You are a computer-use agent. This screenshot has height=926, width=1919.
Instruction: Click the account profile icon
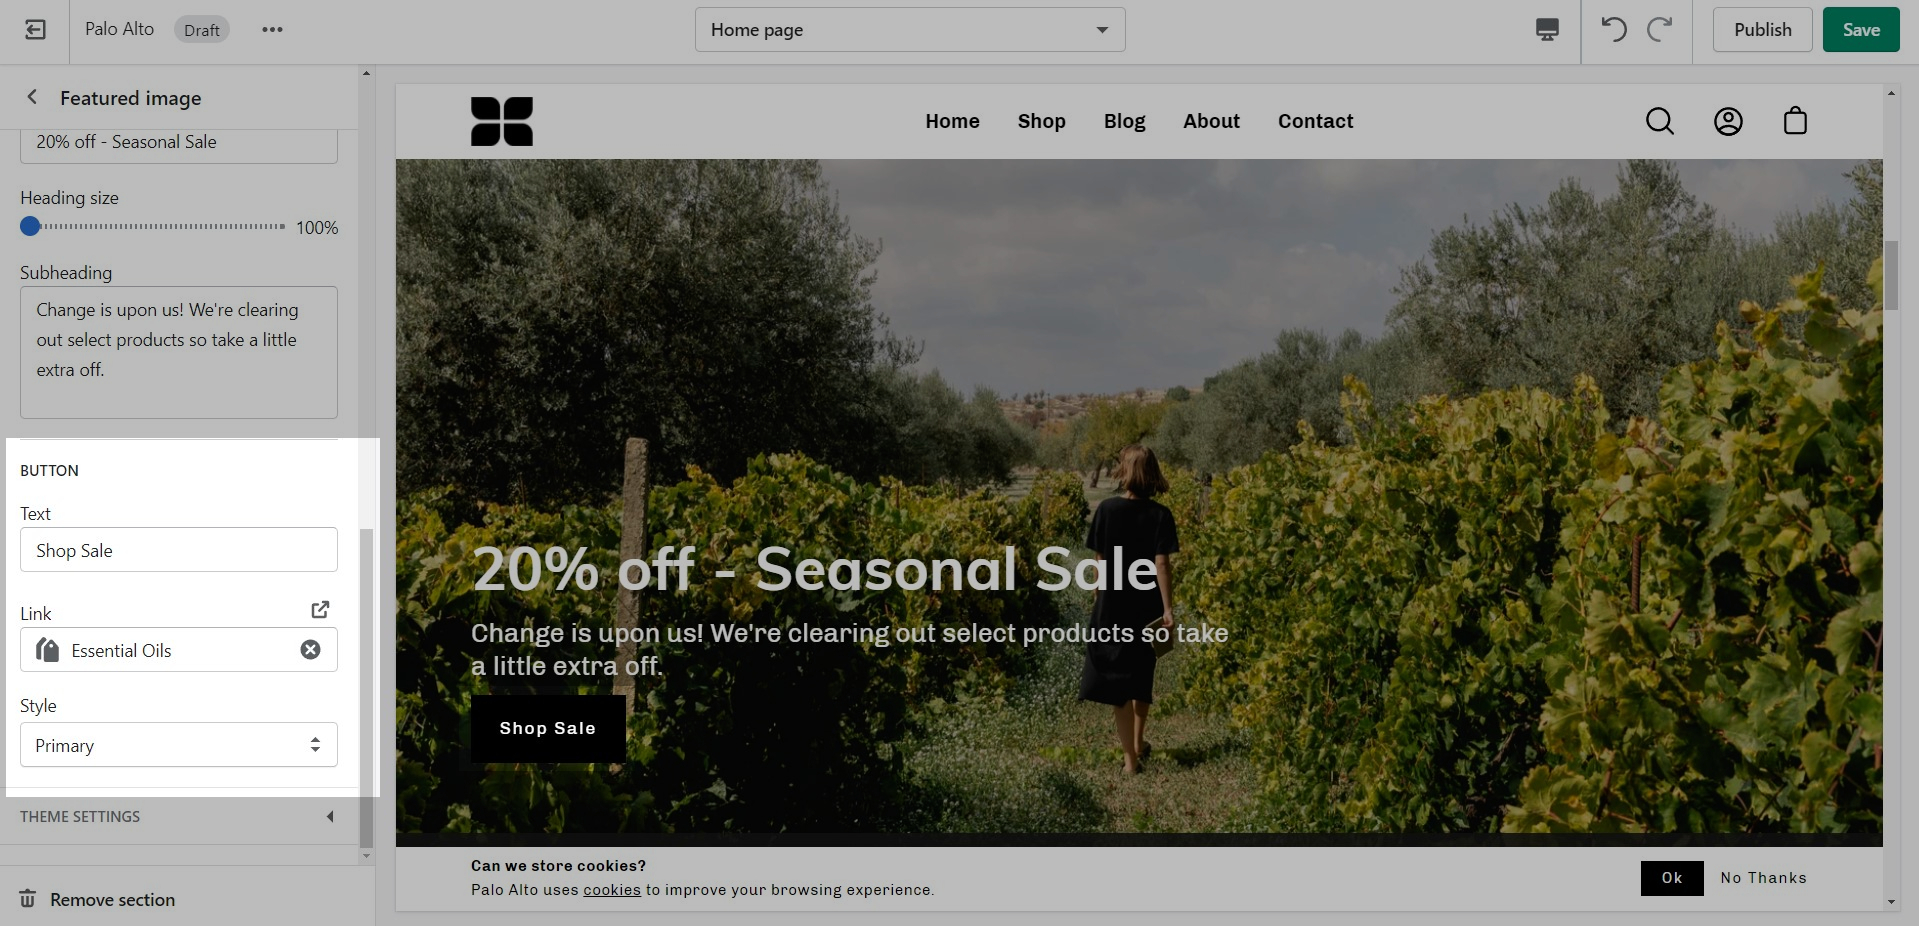1728,121
